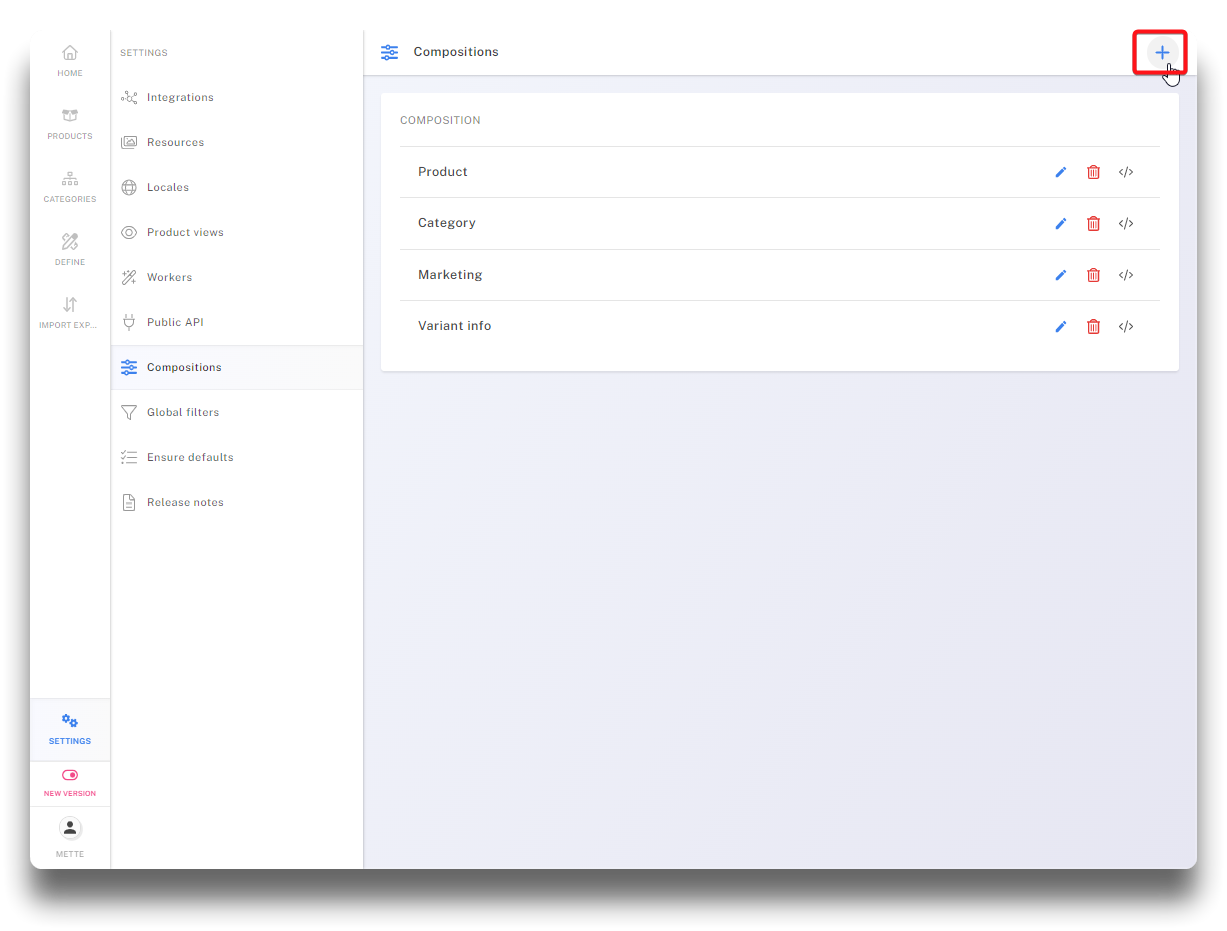View code for Marketing composition
This screenshot has width=1227, height=931.
click(x=1126, y=275)
